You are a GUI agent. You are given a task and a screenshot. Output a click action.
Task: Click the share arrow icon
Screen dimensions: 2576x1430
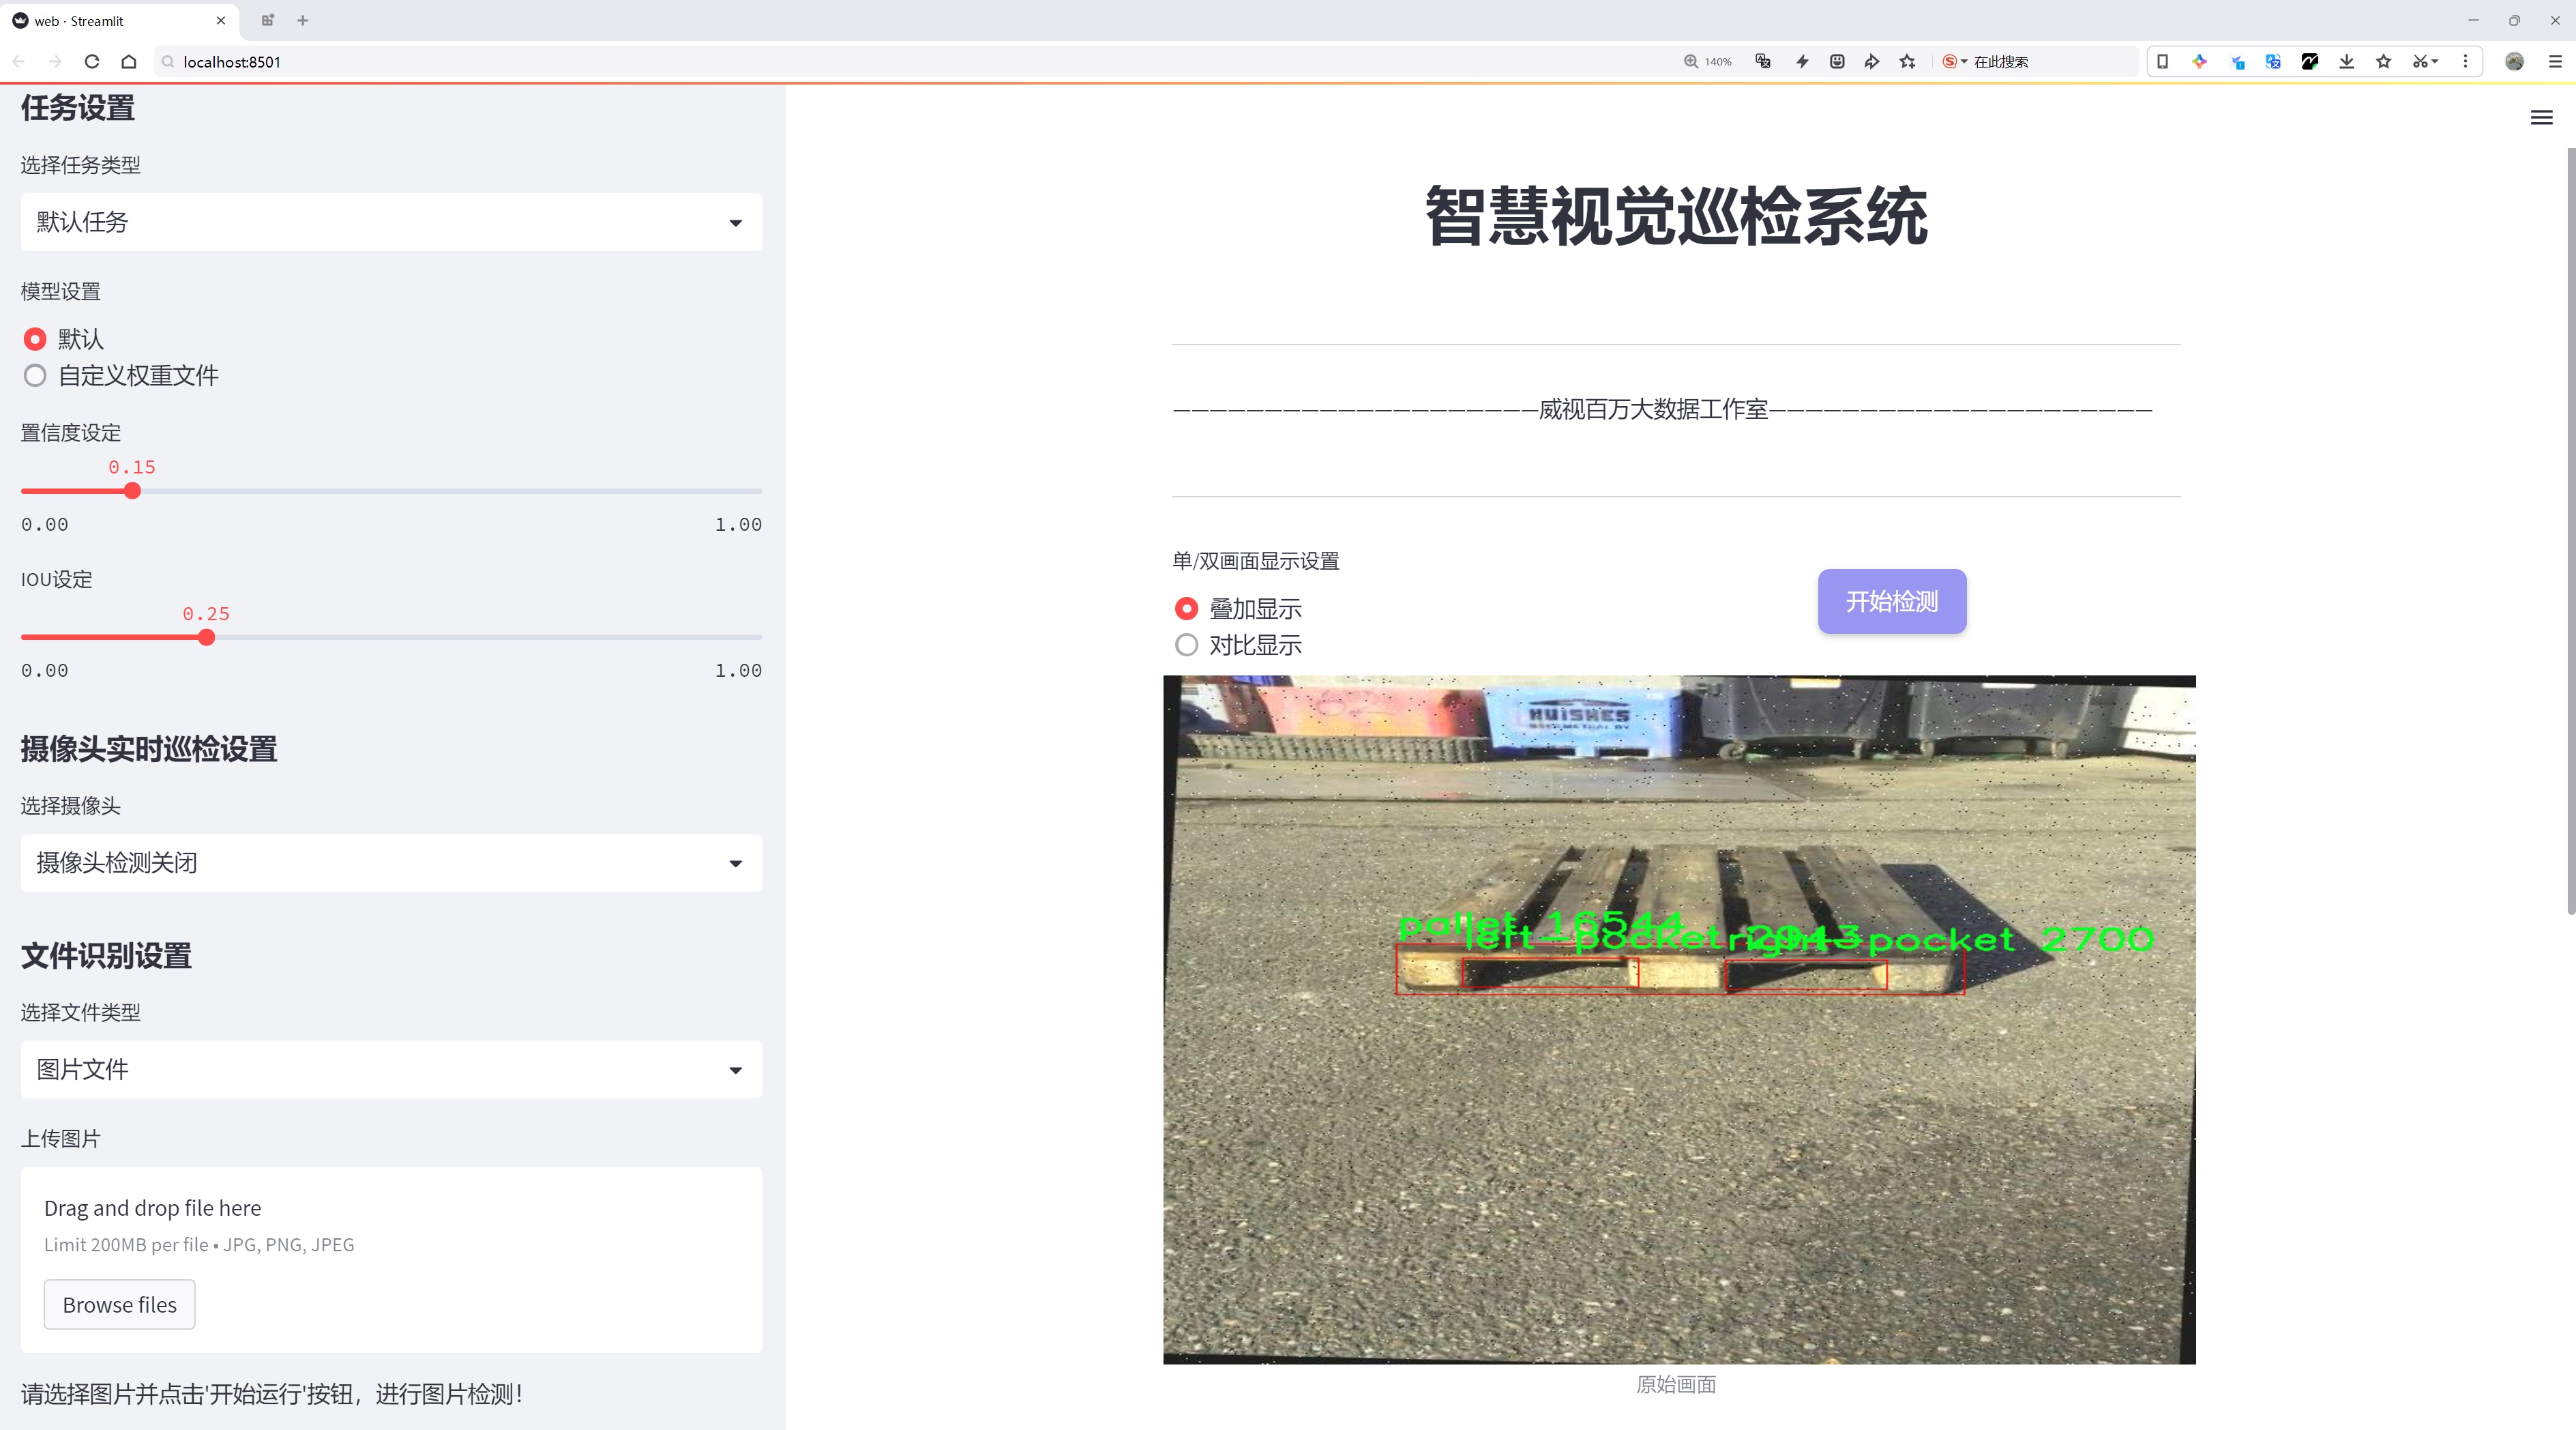tap(1871, 62)
